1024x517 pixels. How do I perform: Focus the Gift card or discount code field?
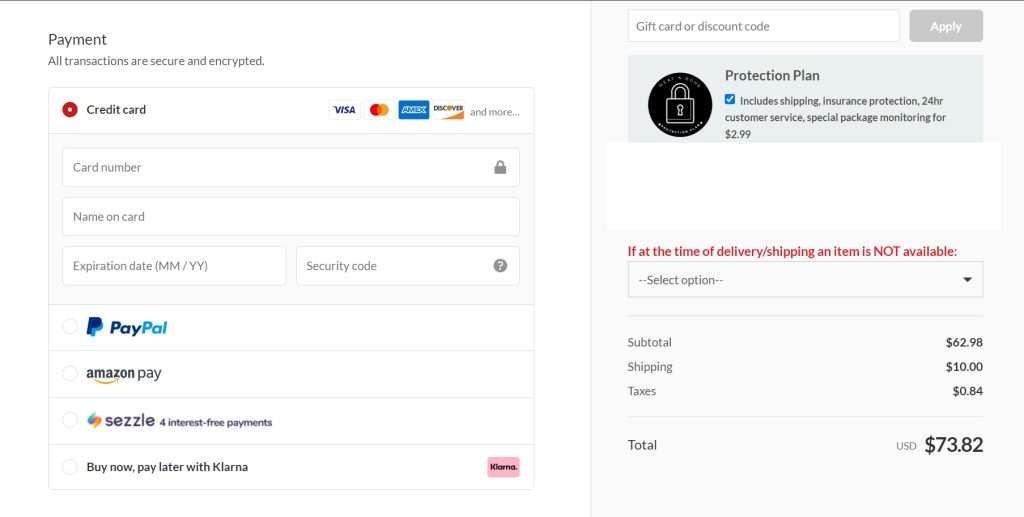763,26
